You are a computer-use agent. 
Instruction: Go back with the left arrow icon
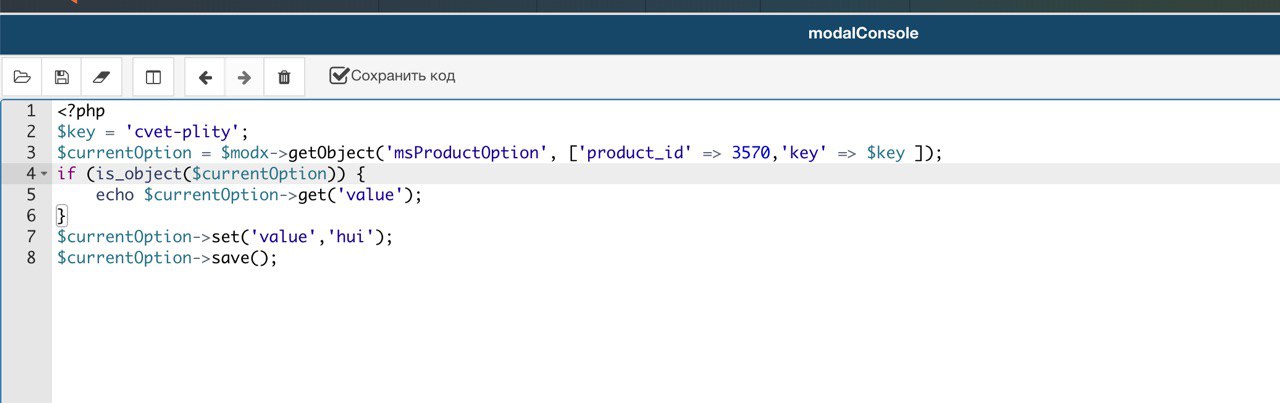205,77
